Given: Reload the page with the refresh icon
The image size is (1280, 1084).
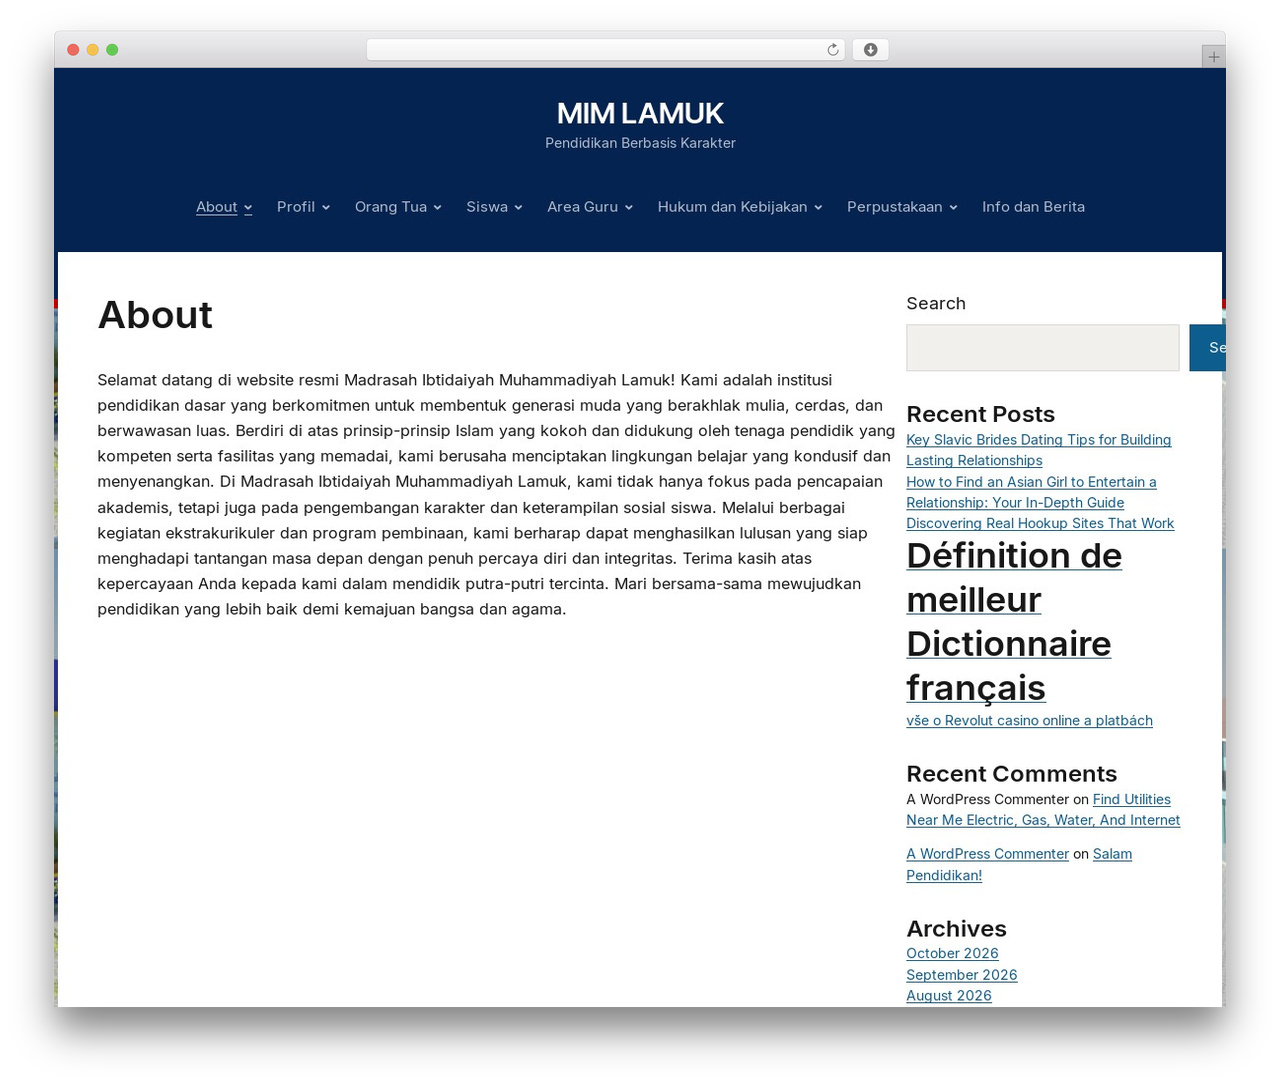Looking at the screenshot, I should (x=833, y=50).
